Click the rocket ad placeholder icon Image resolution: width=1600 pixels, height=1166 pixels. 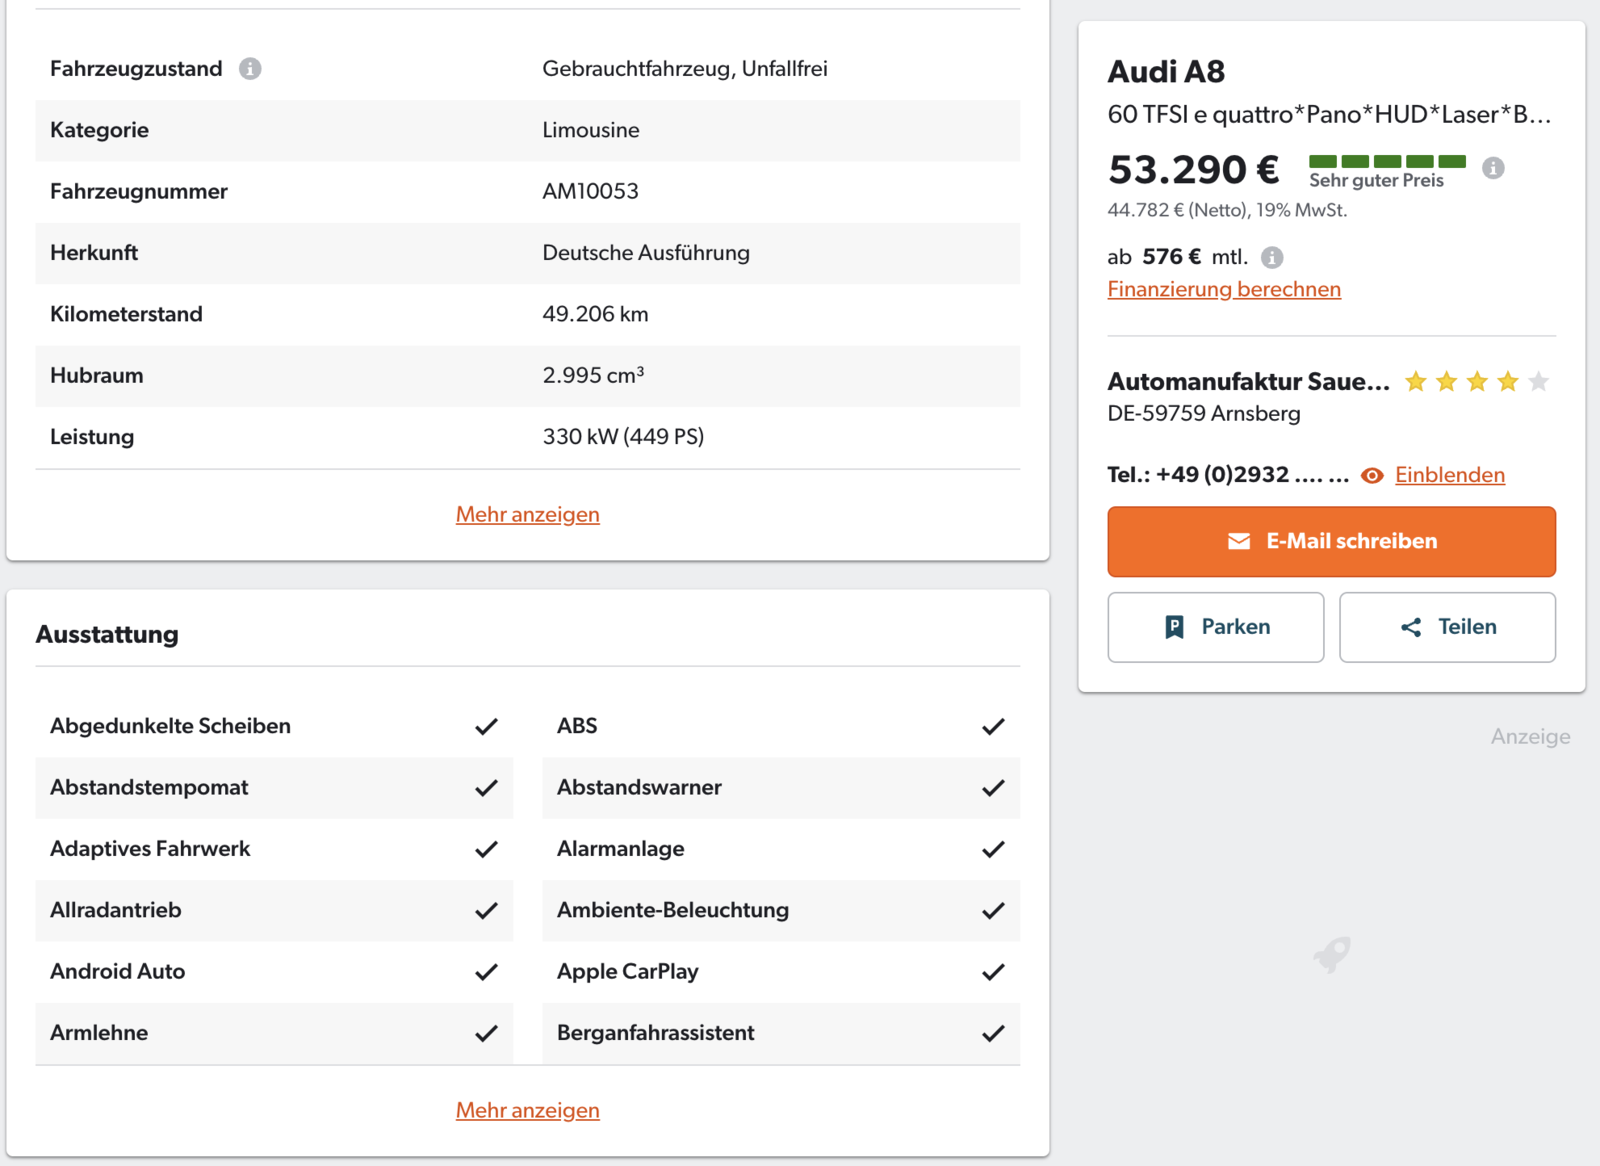[x=1332, y=955]
